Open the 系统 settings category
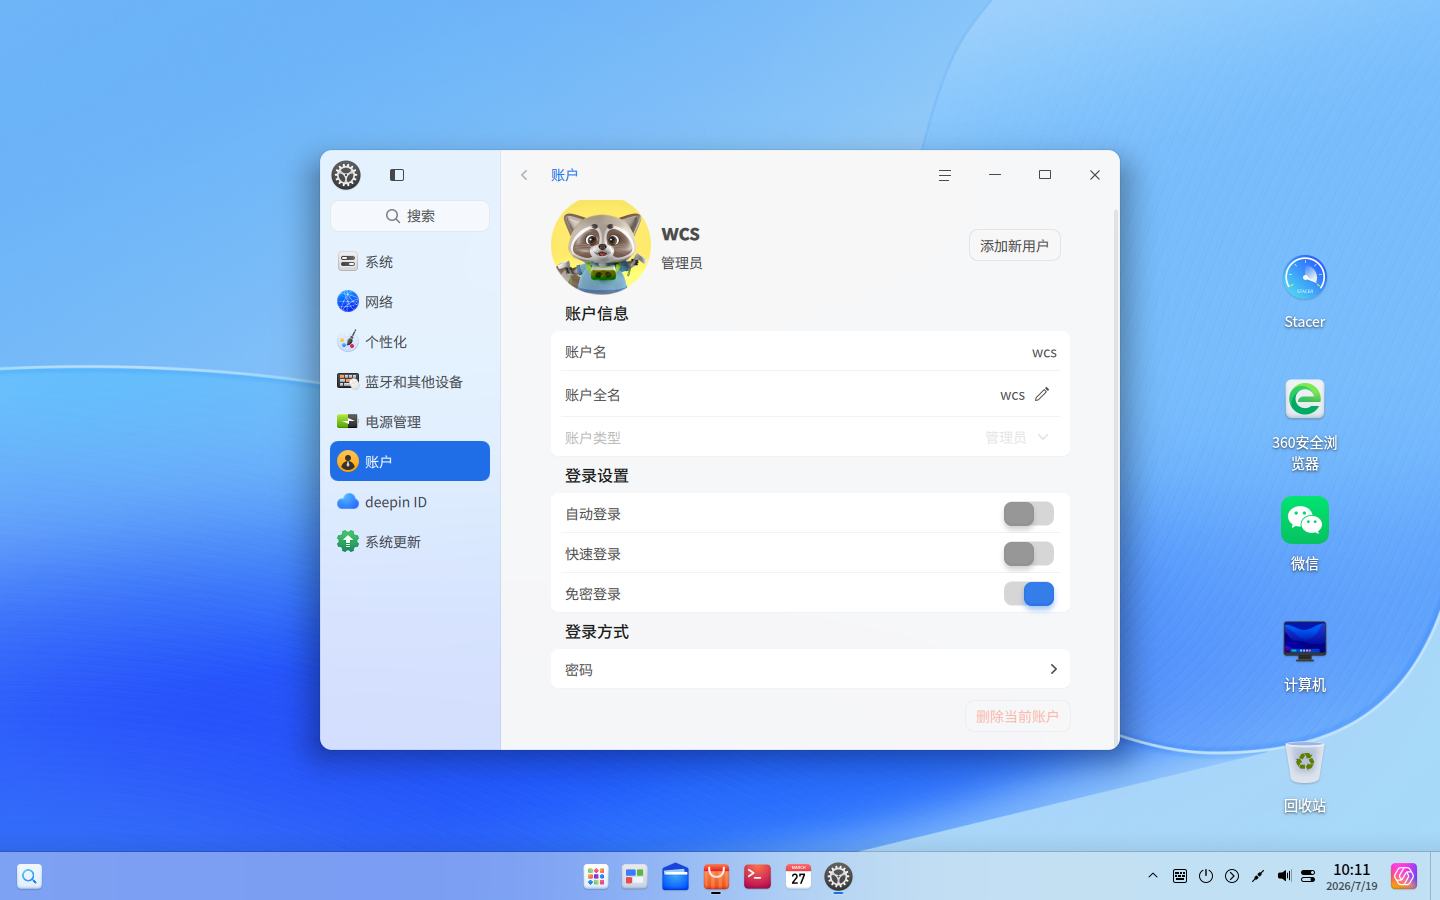This screenshot has width=1440, height=900. [x=410, y=261]
